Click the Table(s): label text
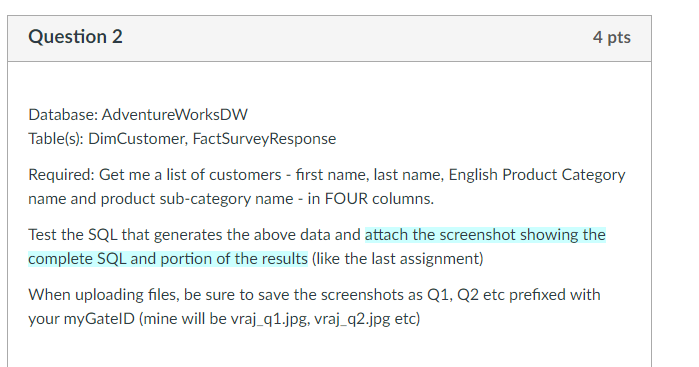This screenshot has height=367, width=699. coord(56,139)
